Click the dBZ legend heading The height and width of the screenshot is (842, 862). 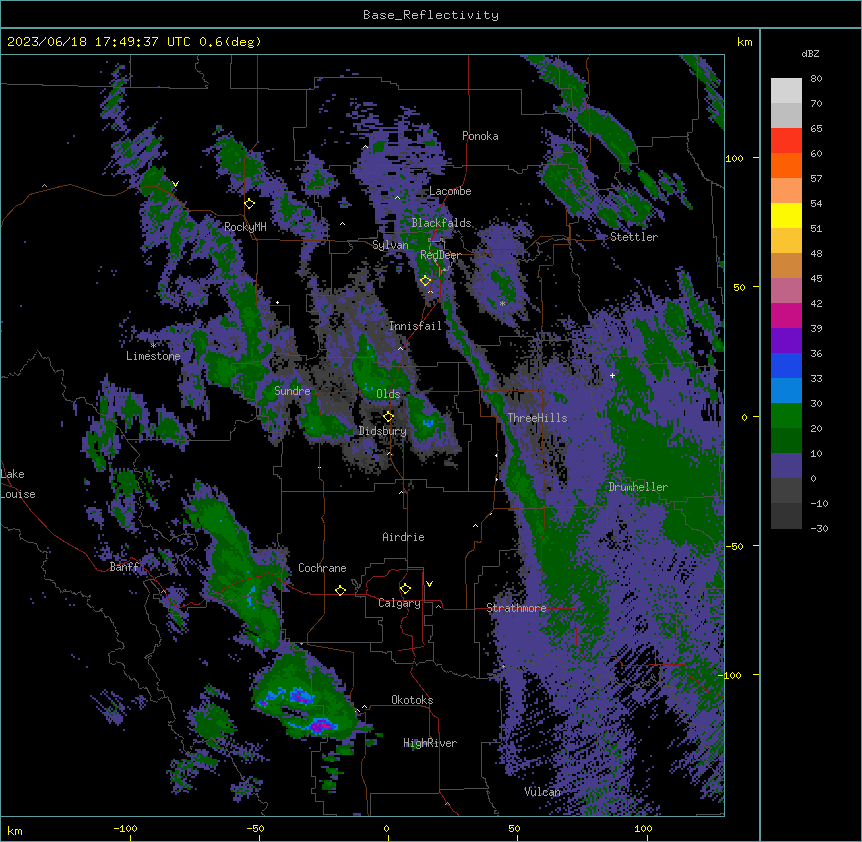click(x=810, y=54)
